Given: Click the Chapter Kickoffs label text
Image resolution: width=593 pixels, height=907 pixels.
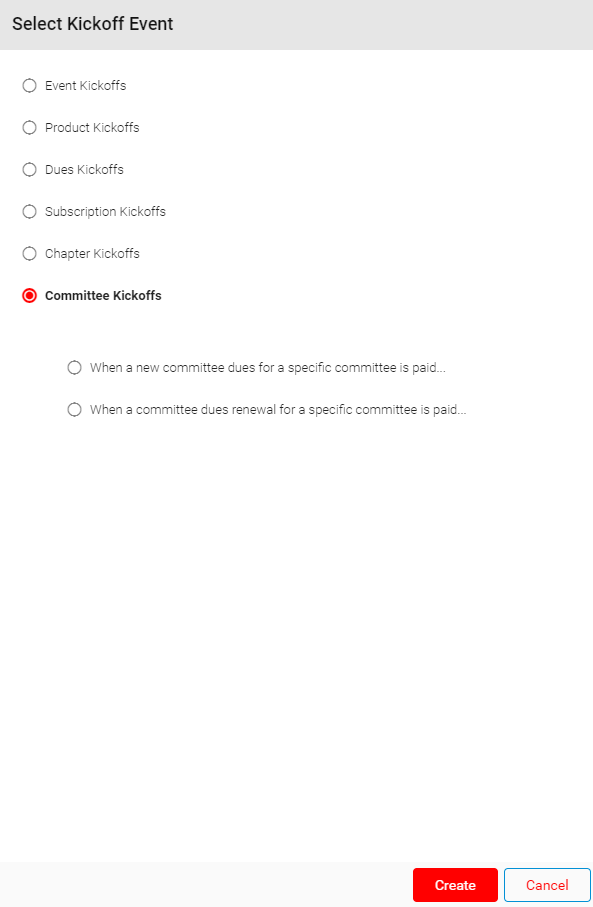Looking at the screenshot, I should 92,254.
